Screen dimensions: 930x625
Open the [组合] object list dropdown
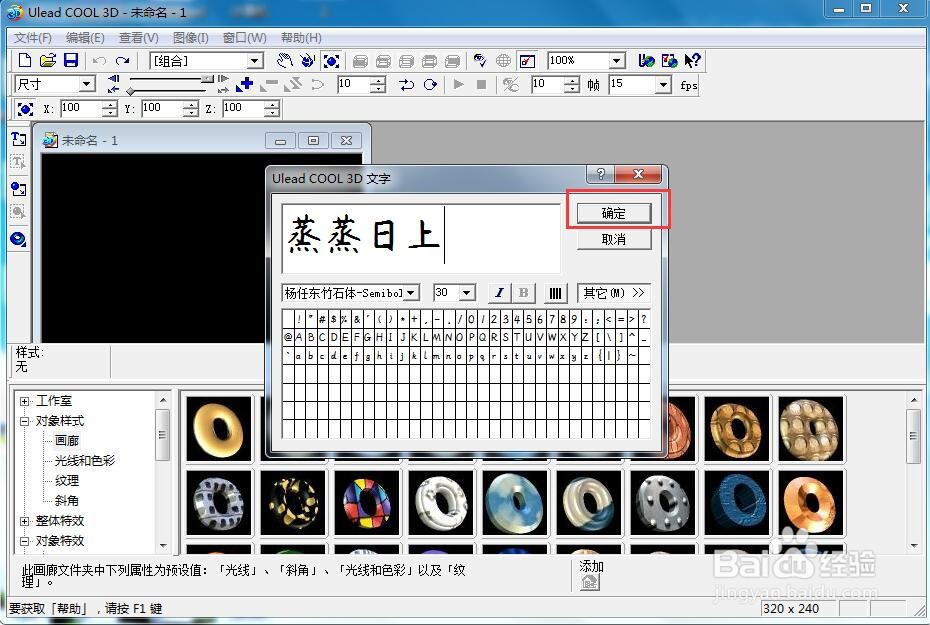click(256, 60)
